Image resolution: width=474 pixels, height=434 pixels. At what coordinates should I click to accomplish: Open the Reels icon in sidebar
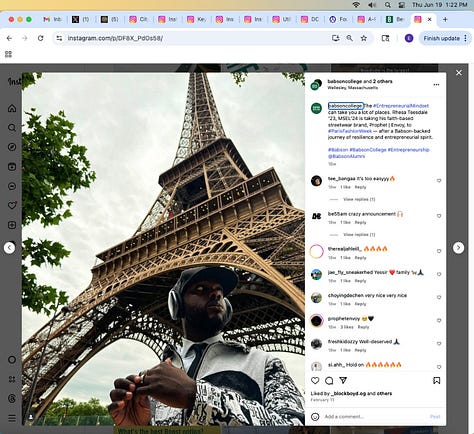12,167
